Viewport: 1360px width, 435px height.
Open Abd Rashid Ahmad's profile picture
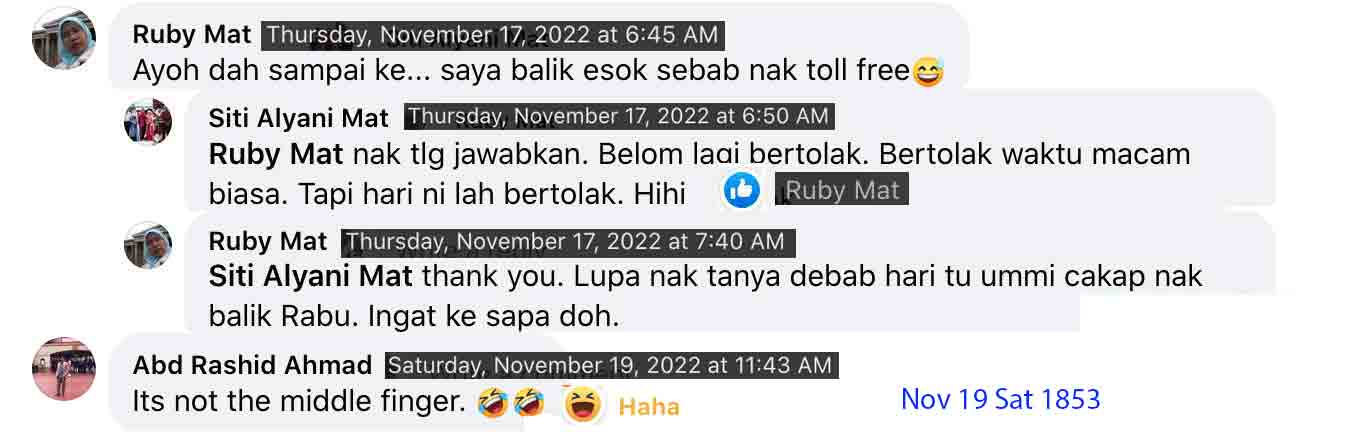click(64, 369)
